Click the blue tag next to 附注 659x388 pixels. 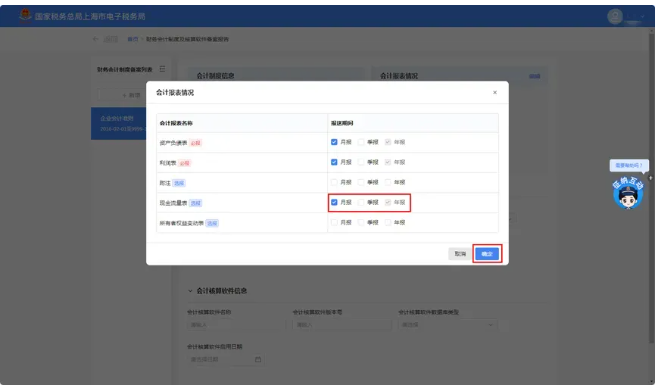pyautogui.click(x=179, y=183)
